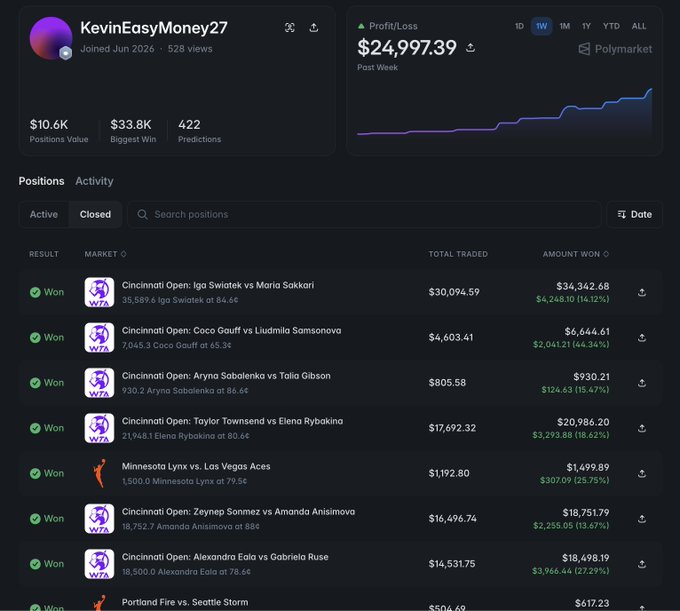
Task: Open Coco Gauff vs Liudmila Samsonova market
Action: 231,330
